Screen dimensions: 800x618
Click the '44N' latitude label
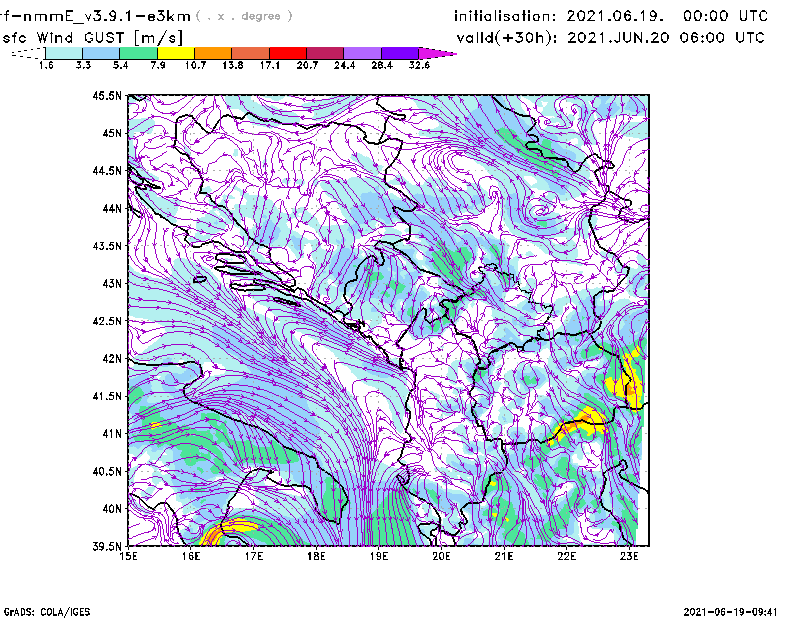pyautogui.click(x=112, y=208)
